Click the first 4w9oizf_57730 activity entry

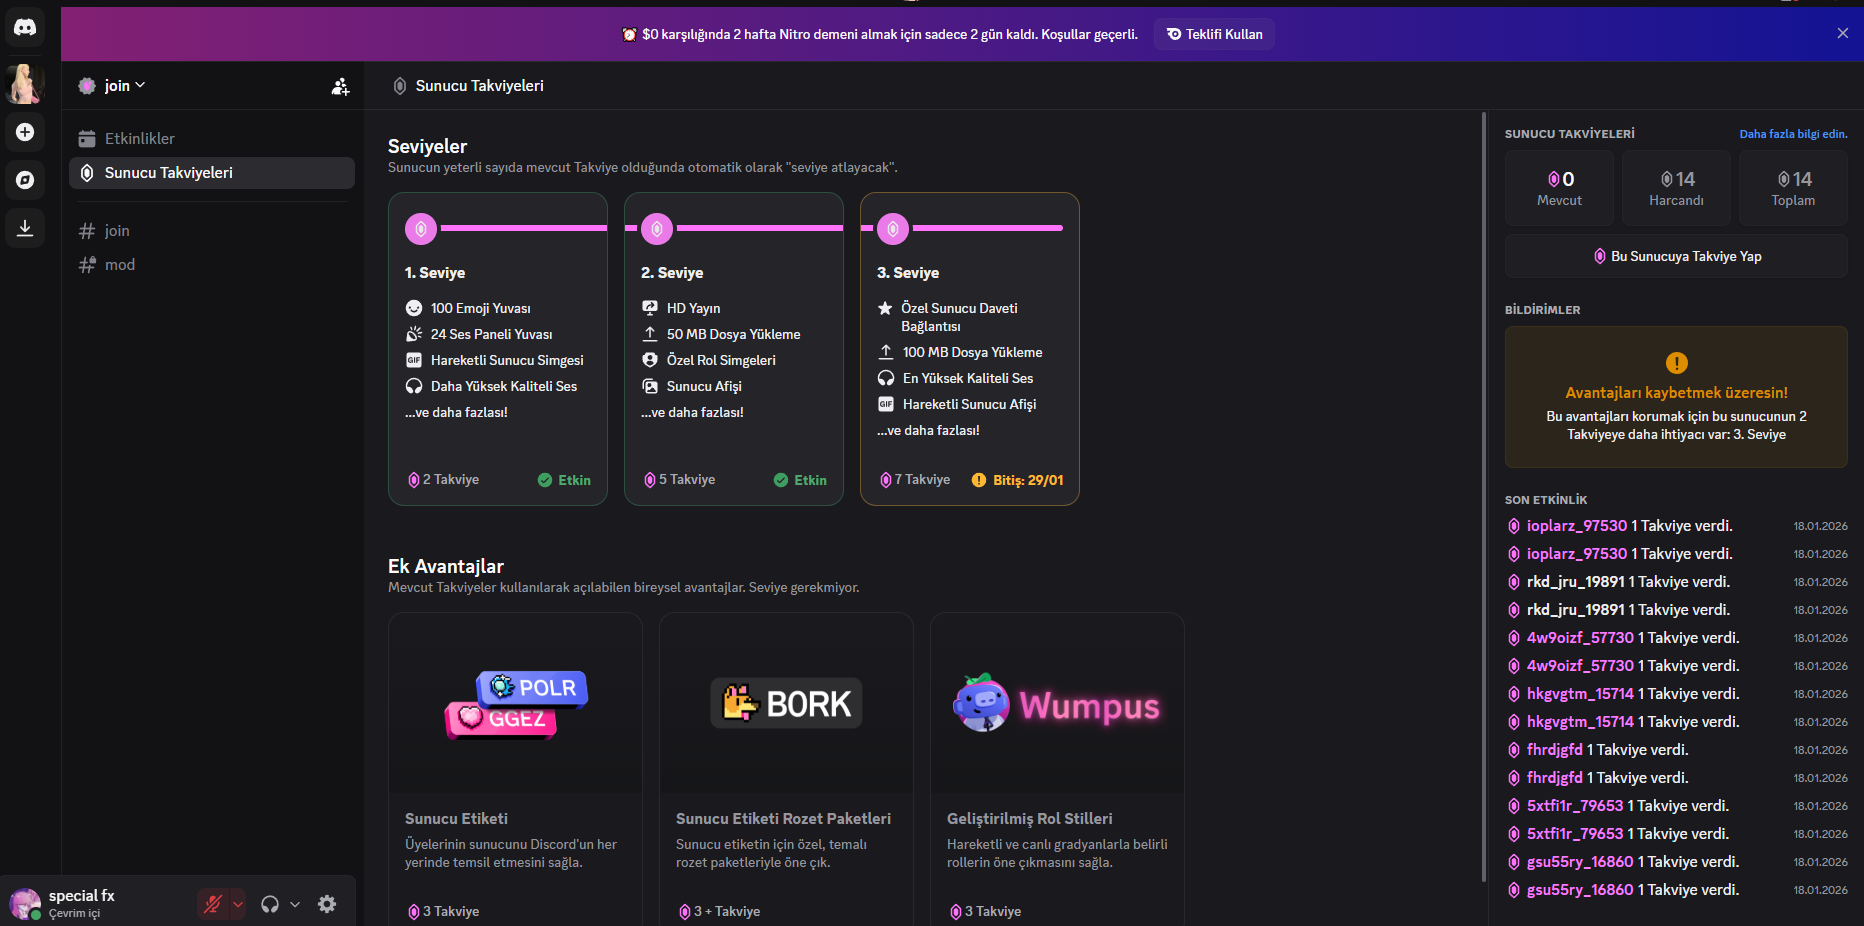click(x=1677, y=638)
